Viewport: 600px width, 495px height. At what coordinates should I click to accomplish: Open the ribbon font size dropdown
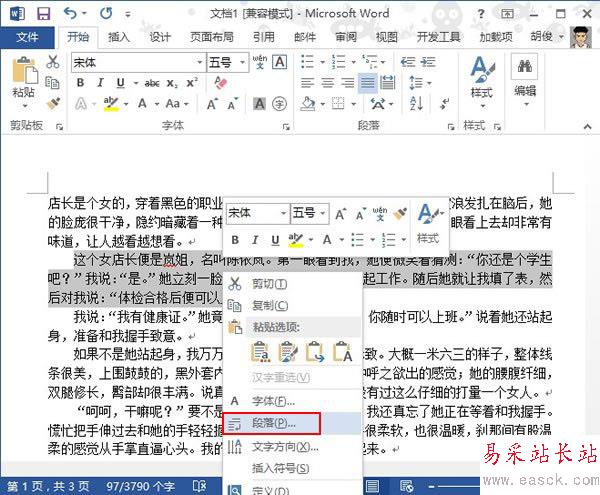point(242,62)
